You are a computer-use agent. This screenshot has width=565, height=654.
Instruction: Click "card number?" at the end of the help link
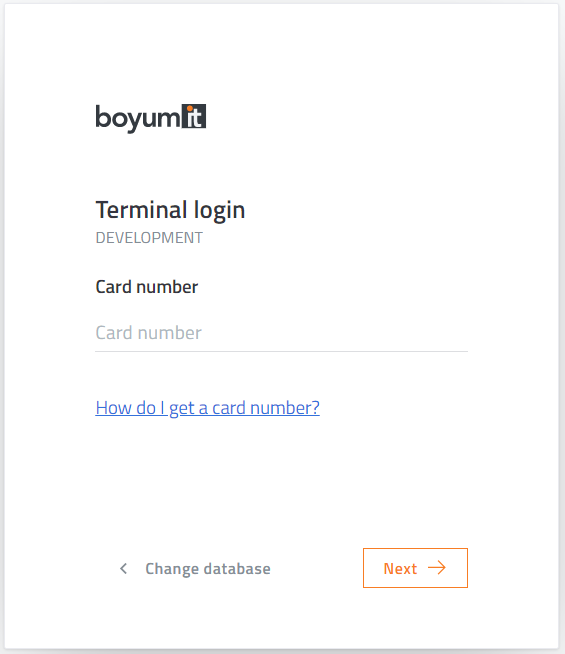click(x=266, y=408)
